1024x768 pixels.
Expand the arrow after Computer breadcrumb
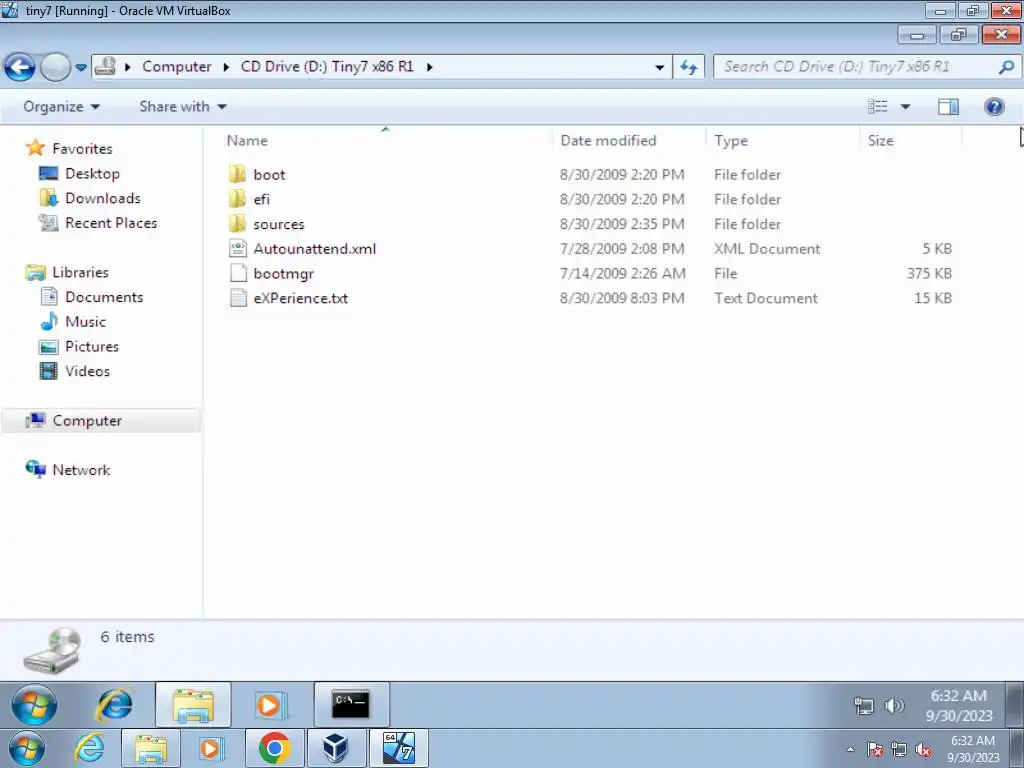click(x=226, y=67)
